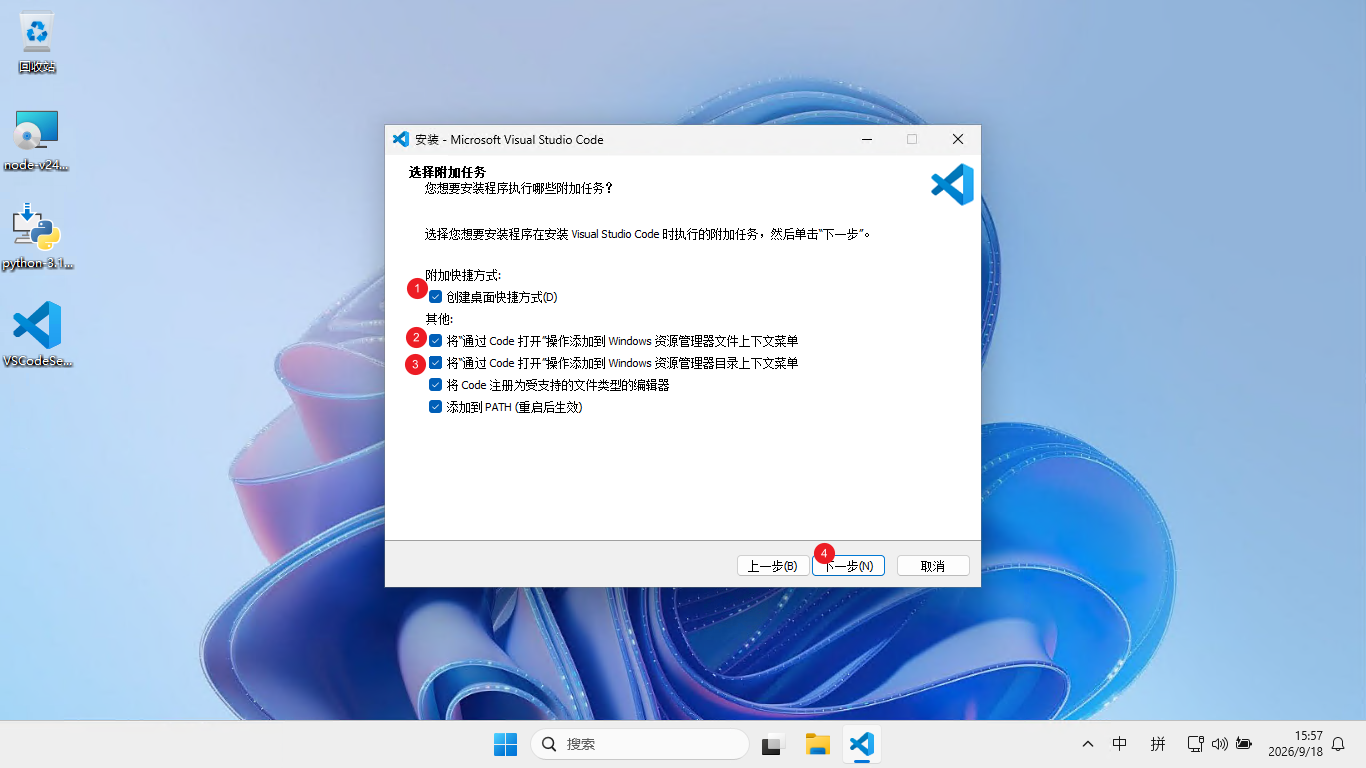
Task: Show hidden system tray icons
Action: [x=1088, y=744]
